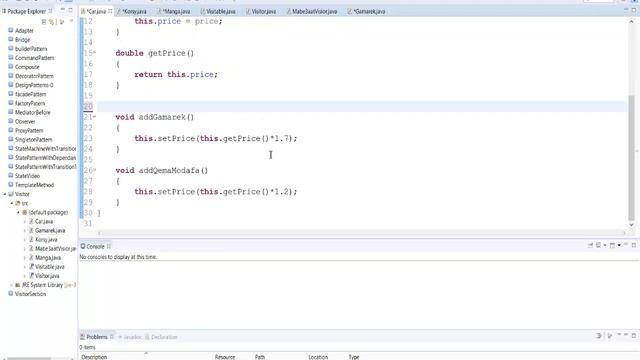Screen dimensions: 640x360
Task: Collapse addQemaModafa method fold on line 26
Action: click(95, 170)
